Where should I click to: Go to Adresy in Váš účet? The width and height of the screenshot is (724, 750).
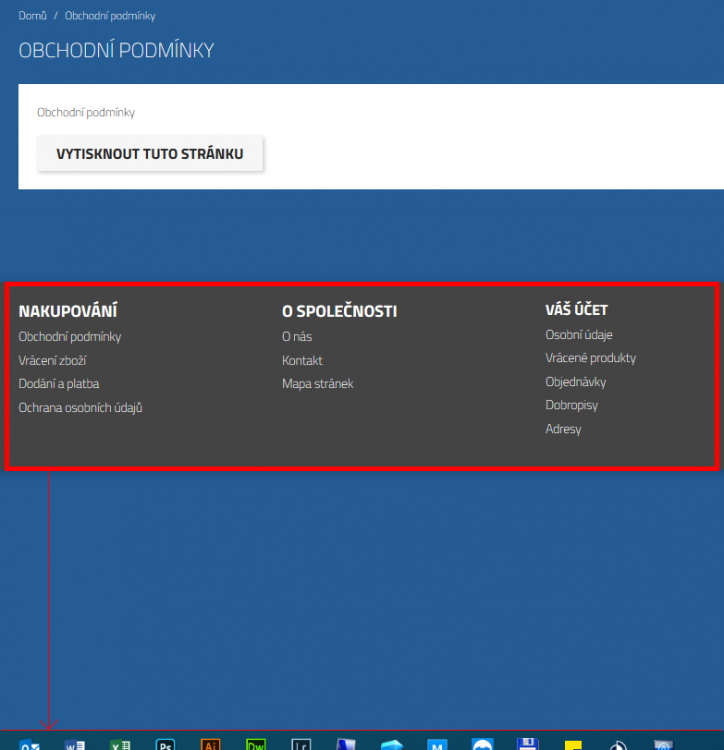pos(563,429)
